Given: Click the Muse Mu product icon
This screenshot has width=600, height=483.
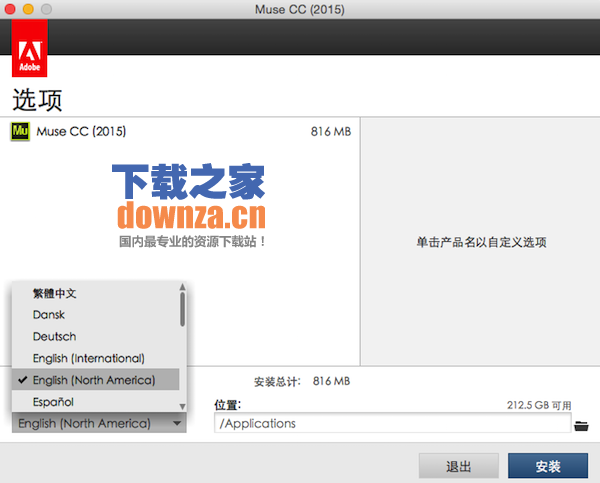Looking at the screenshot, I should coord(20,132).
